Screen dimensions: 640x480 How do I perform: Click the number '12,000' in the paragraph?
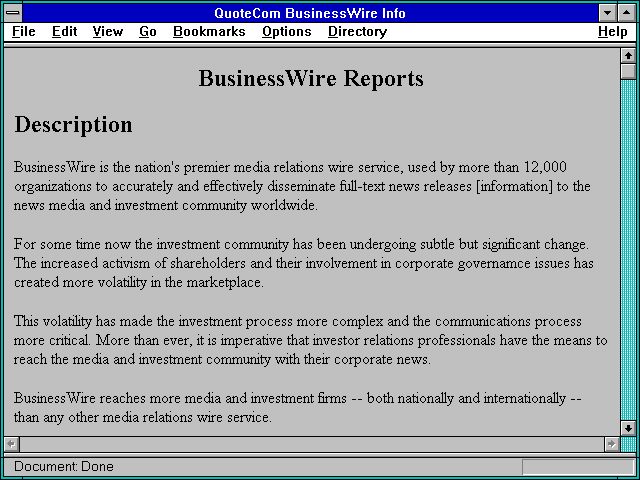[x=545, y=167]
